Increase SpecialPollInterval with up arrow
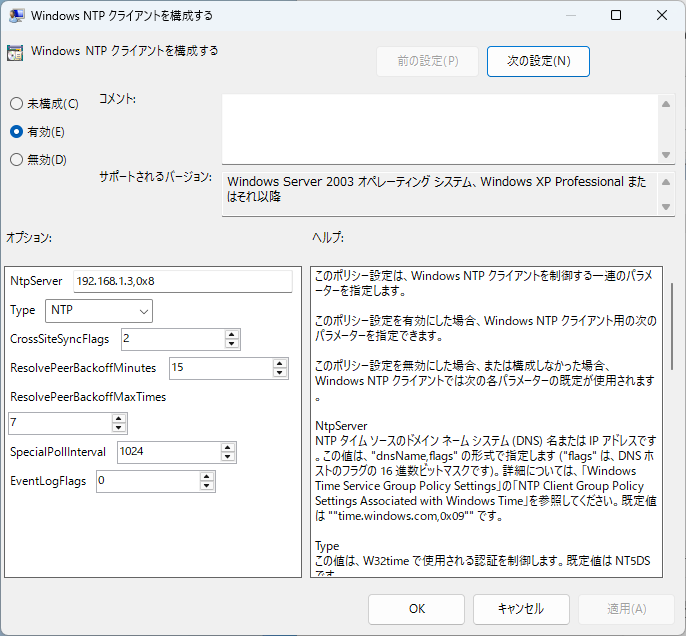 tap(228, 446)
